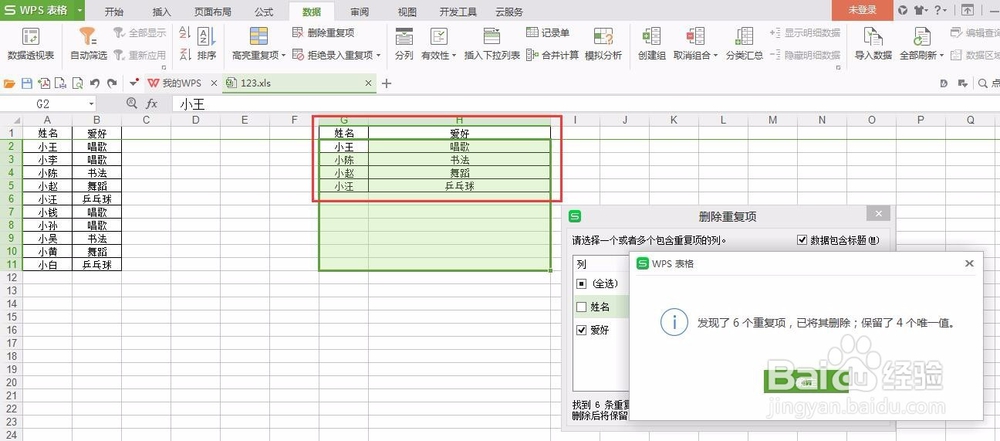Select row 12 header

tap(11, 277)
